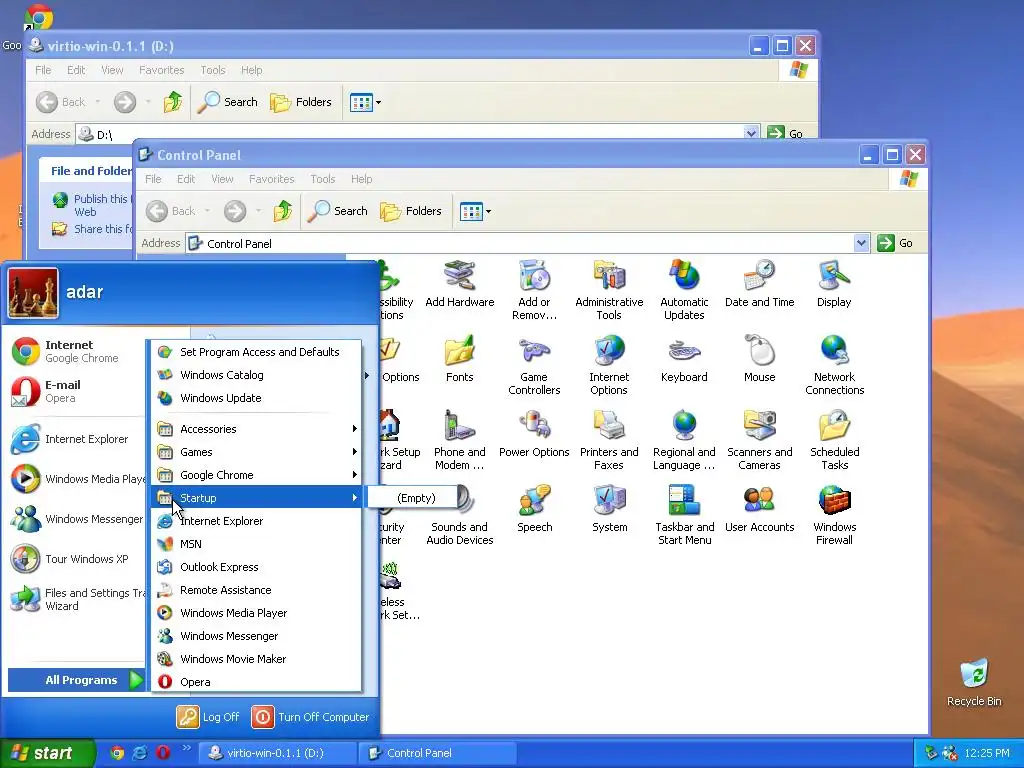Launch Chrome from quick launch bar
This screenshot has width=1024, height=768.
(x=117, y=753)
